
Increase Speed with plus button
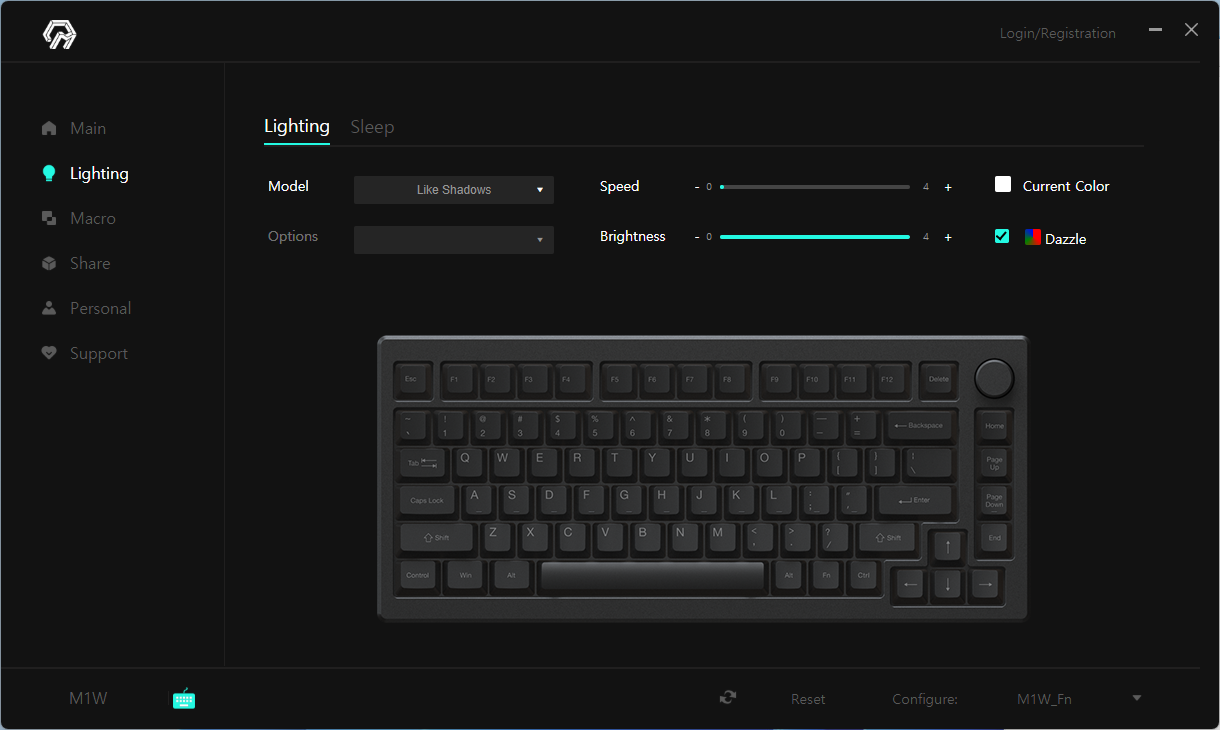[948, 187]
